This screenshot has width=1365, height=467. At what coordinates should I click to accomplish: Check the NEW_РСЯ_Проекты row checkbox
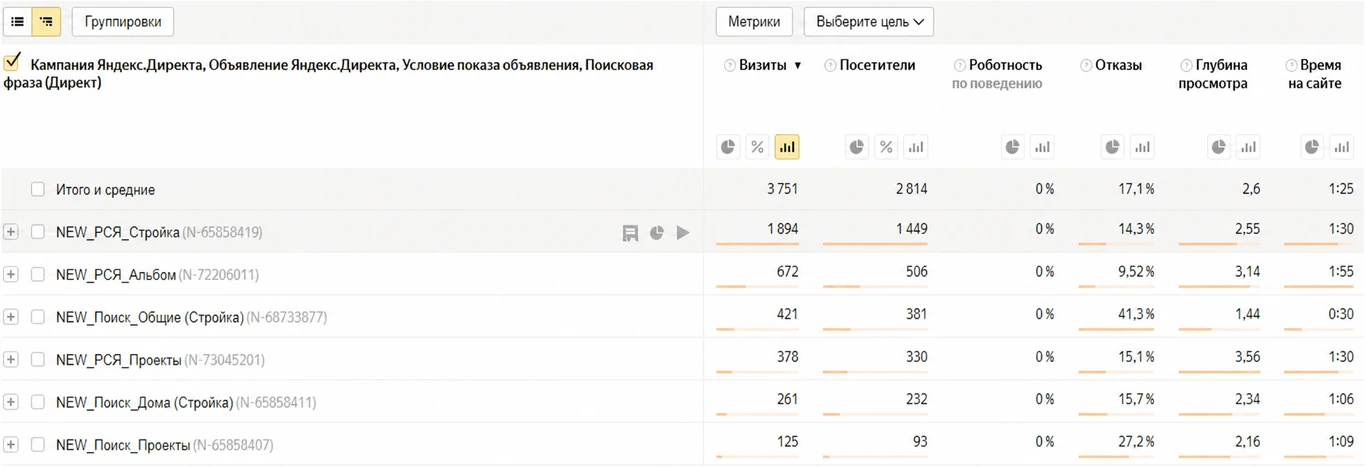click(x=38, y=359)
